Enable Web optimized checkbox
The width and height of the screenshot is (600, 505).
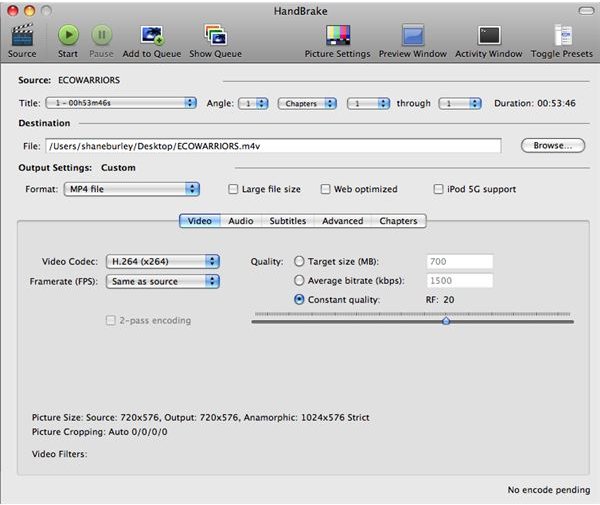pos(325,189)
